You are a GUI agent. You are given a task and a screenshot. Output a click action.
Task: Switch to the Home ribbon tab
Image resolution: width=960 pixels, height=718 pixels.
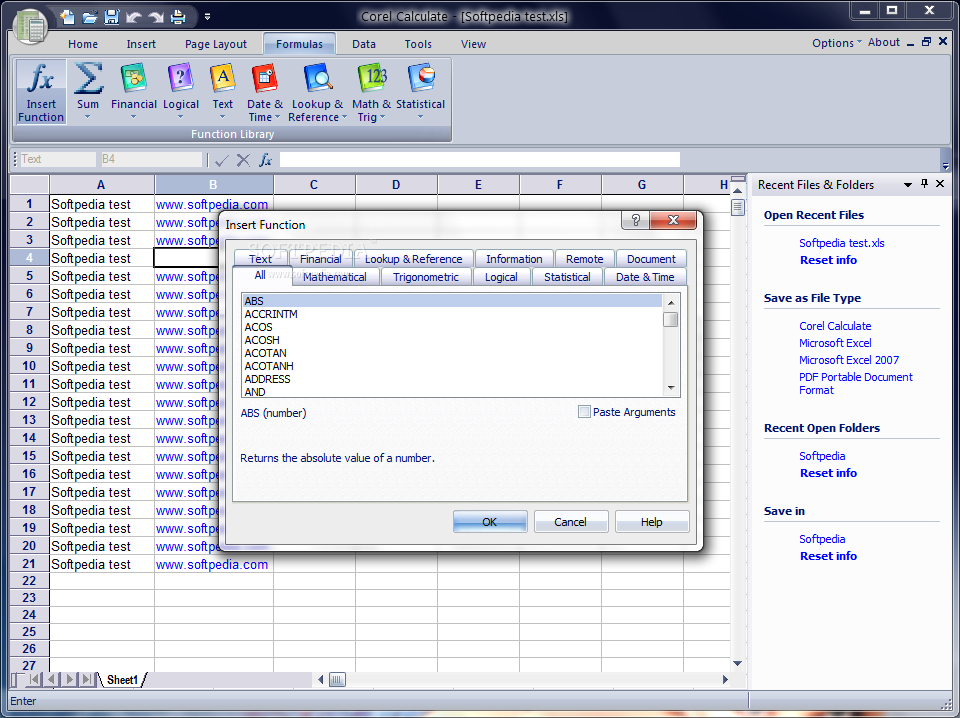tap(83, 44)
